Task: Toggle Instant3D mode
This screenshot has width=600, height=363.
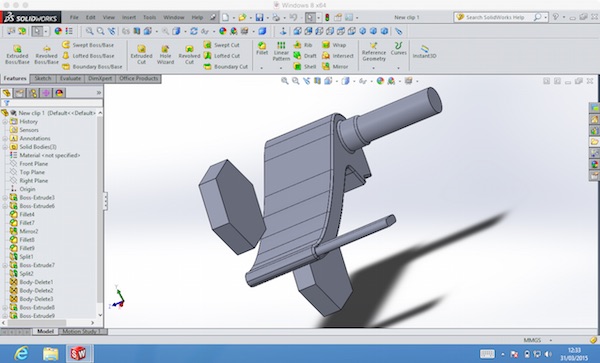Action: point(424,52)
